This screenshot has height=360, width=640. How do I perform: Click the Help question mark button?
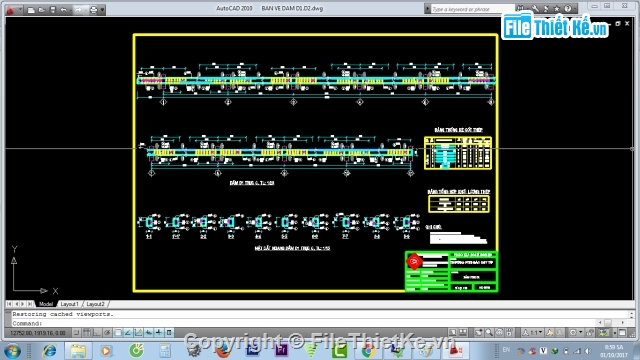tap(567, 9)
